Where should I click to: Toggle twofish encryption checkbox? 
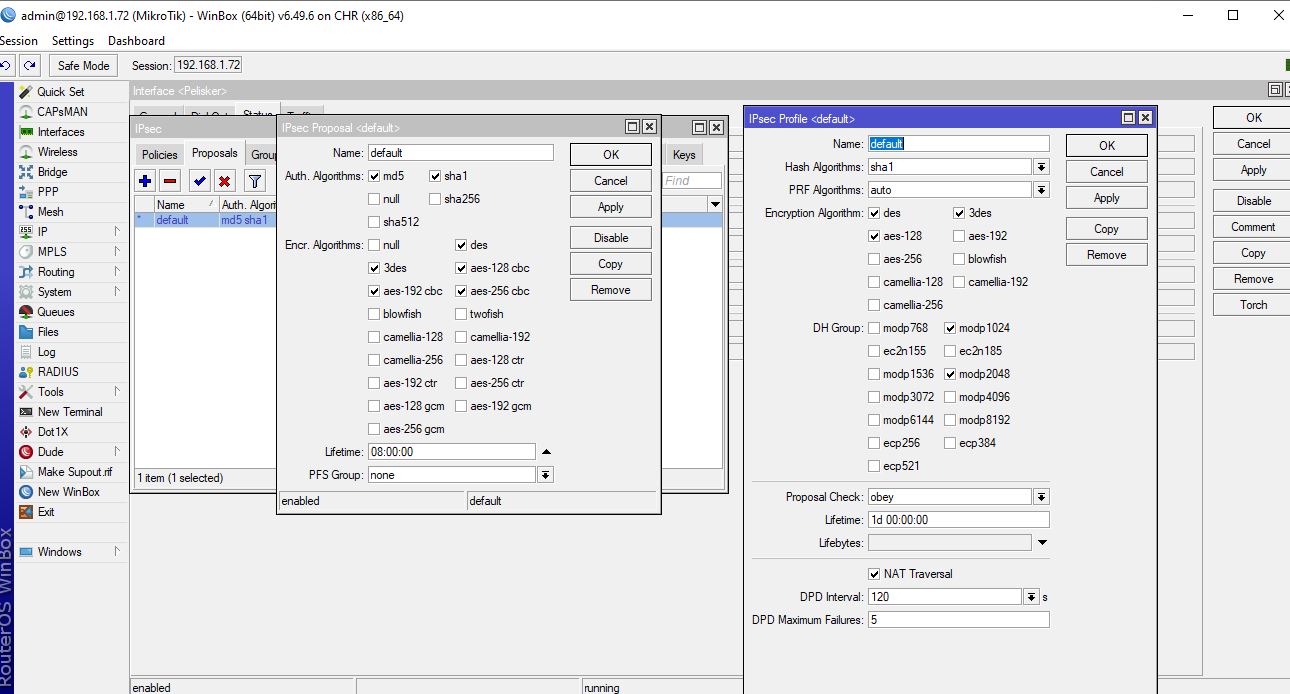461,314
